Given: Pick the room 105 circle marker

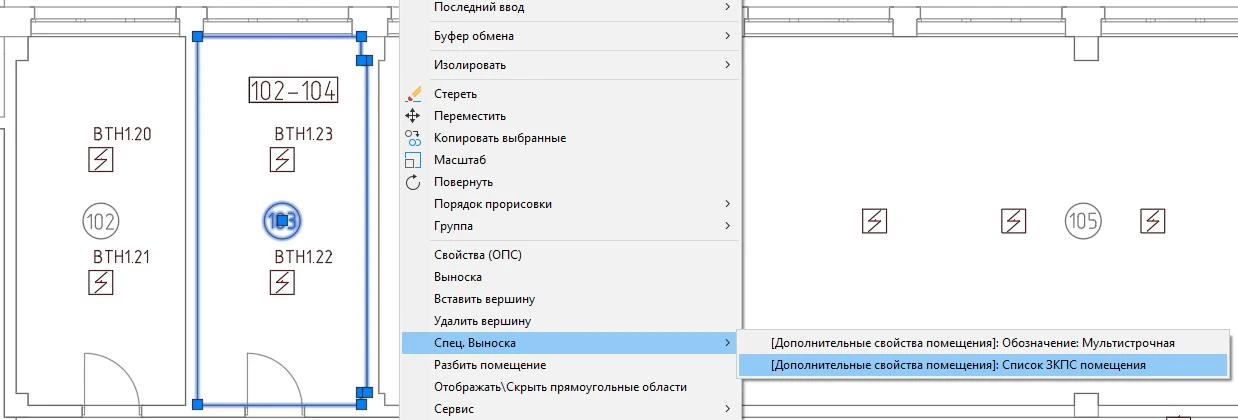Looking at the screenshot, I should pyautogui.click(x=1082, y=219).
